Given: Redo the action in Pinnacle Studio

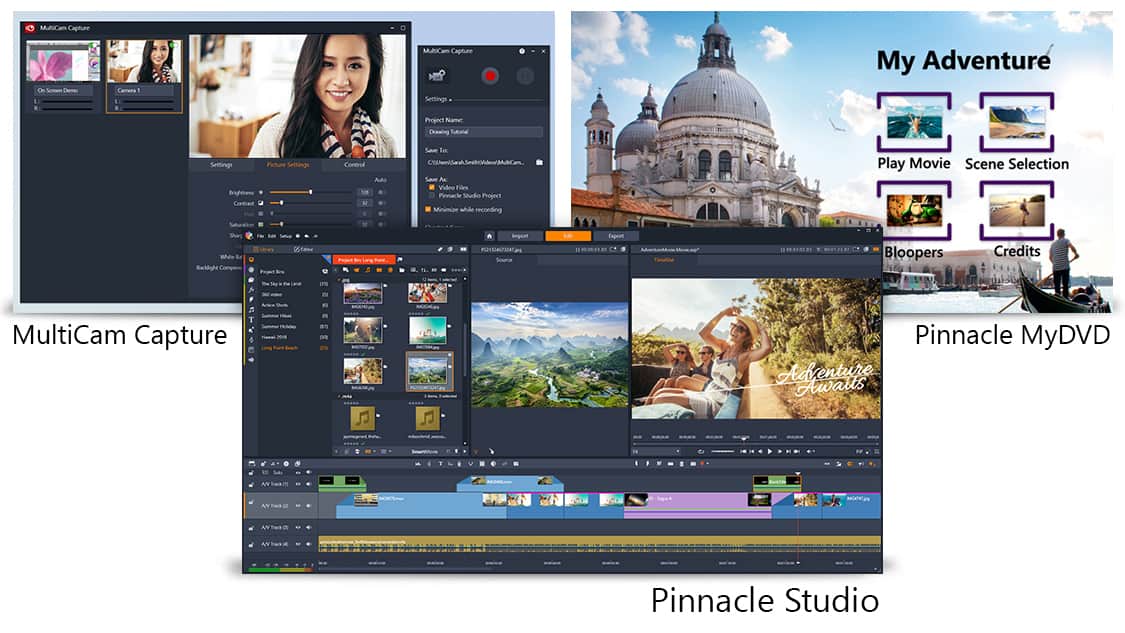Looking at the screenshot, I should pyautogui.click(x=315, y=235).
